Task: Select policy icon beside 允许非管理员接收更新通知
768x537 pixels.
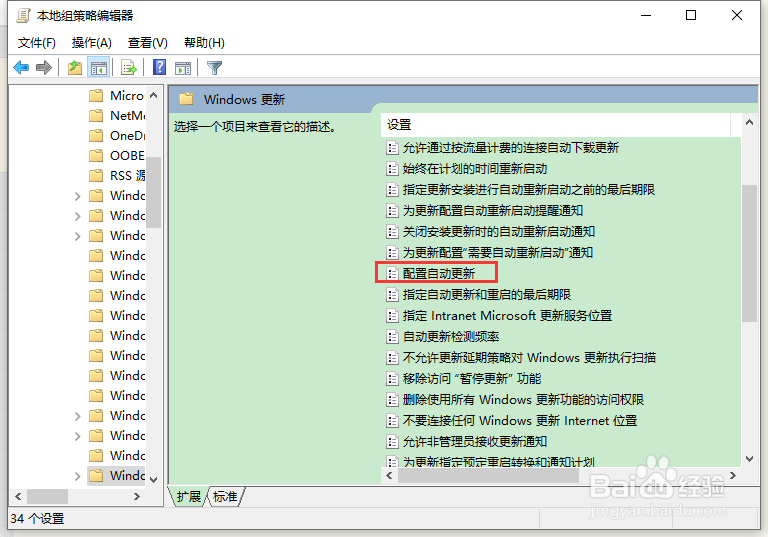Action: click(x=392, y=441)
